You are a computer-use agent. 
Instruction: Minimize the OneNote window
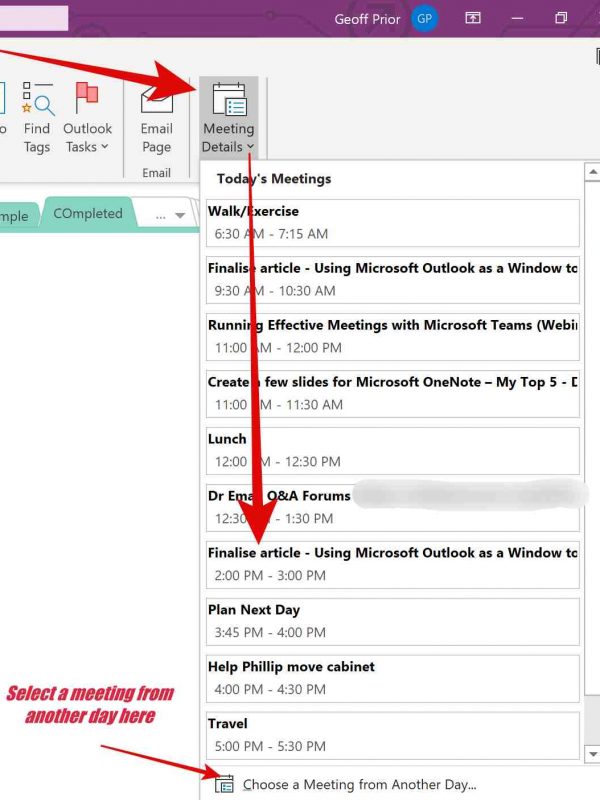517,18
